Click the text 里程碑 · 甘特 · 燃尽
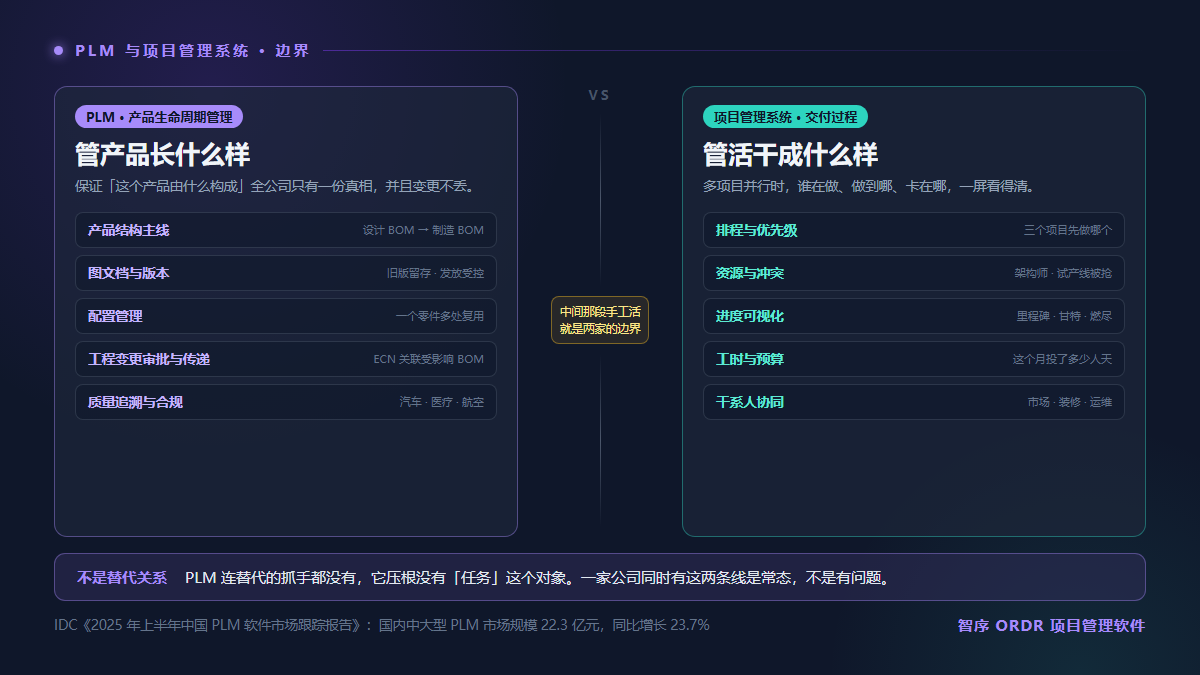The height and width of the screenshot is (675, 1200). pos(1064,316)
